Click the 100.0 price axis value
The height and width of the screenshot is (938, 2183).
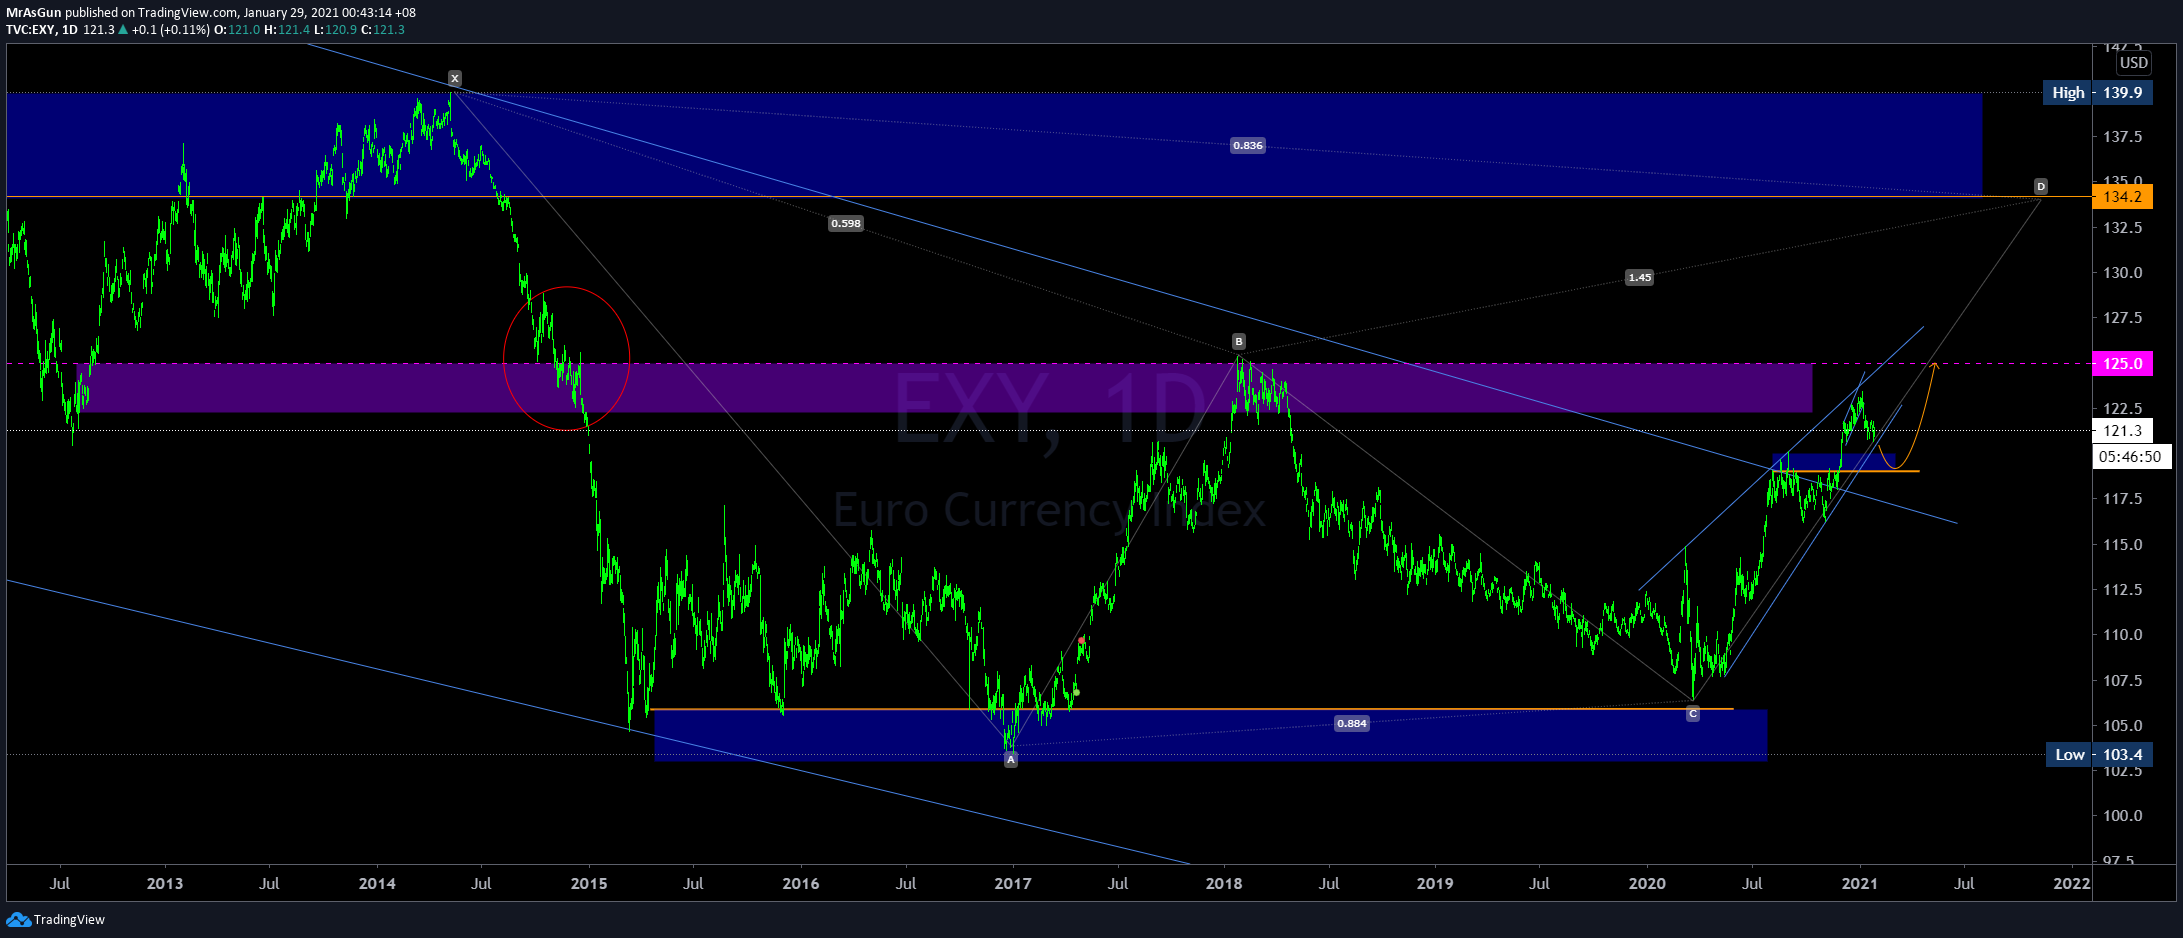(x=2123, y=816)
